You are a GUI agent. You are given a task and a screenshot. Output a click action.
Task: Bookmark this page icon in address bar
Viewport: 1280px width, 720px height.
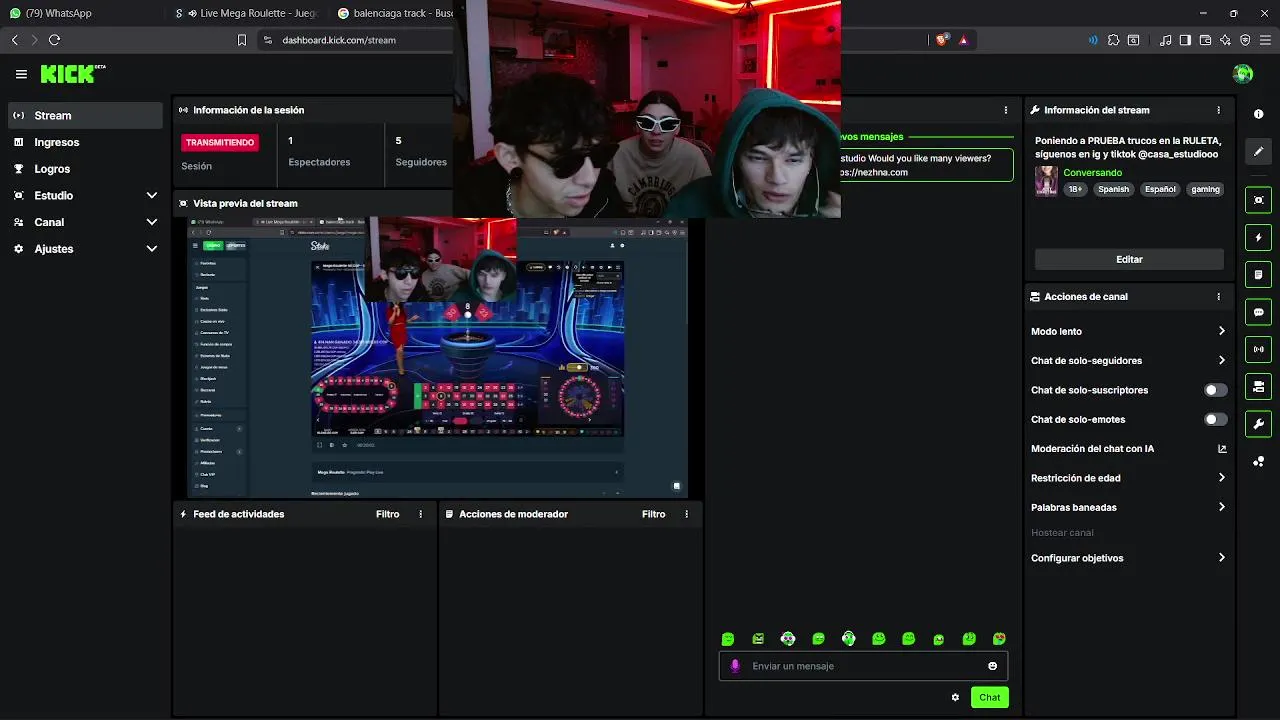tap(241, 40)
